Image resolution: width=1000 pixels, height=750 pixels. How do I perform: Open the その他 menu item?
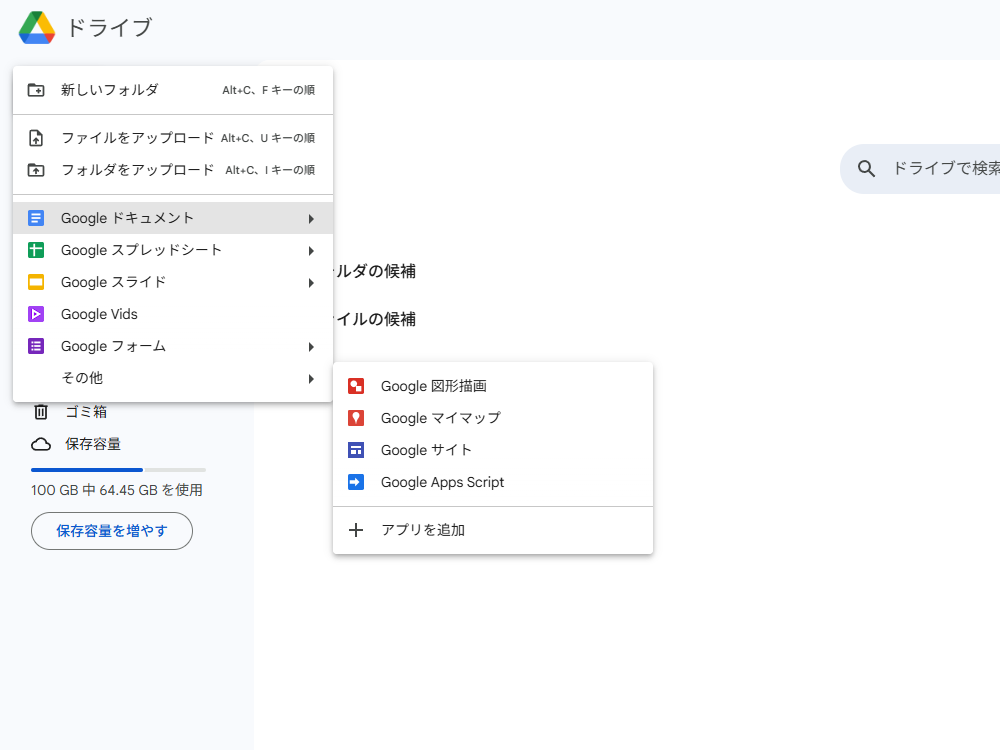pyautogui.click(x=173, y=378)
